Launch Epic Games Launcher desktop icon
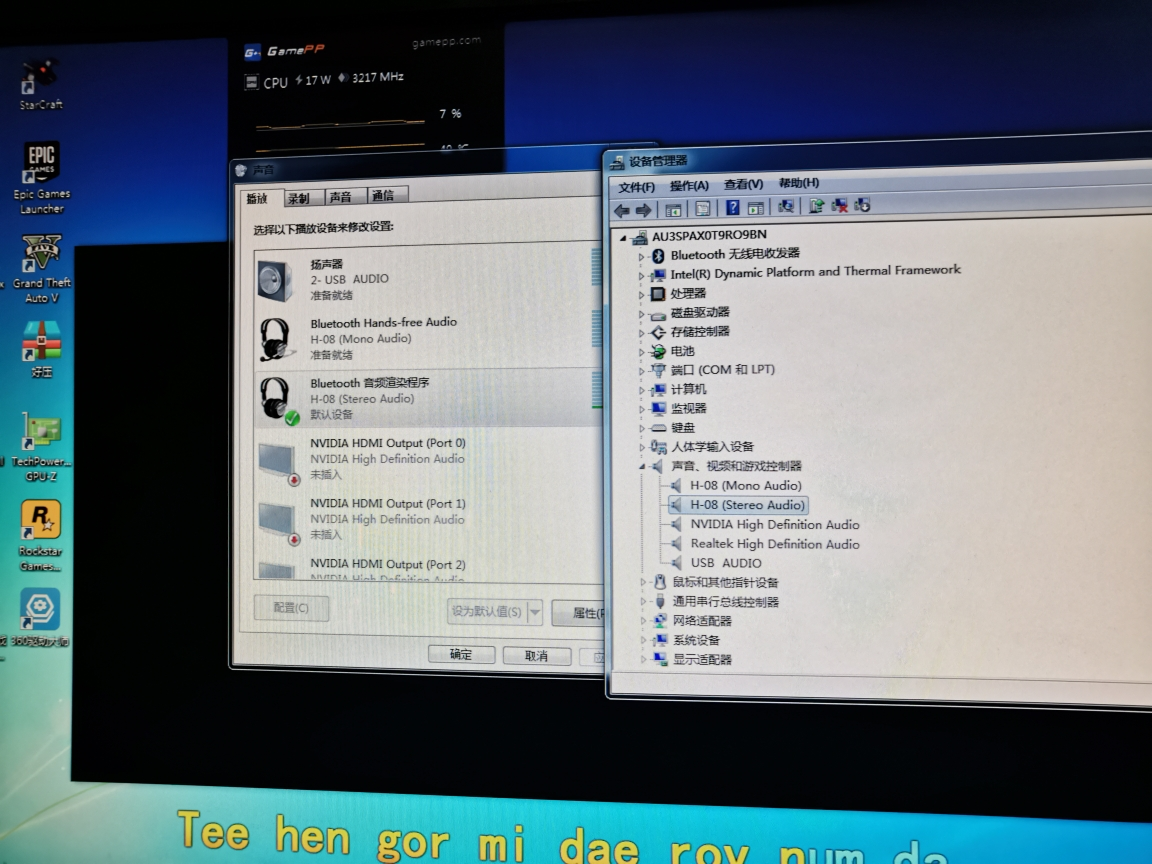 [41, 179]
